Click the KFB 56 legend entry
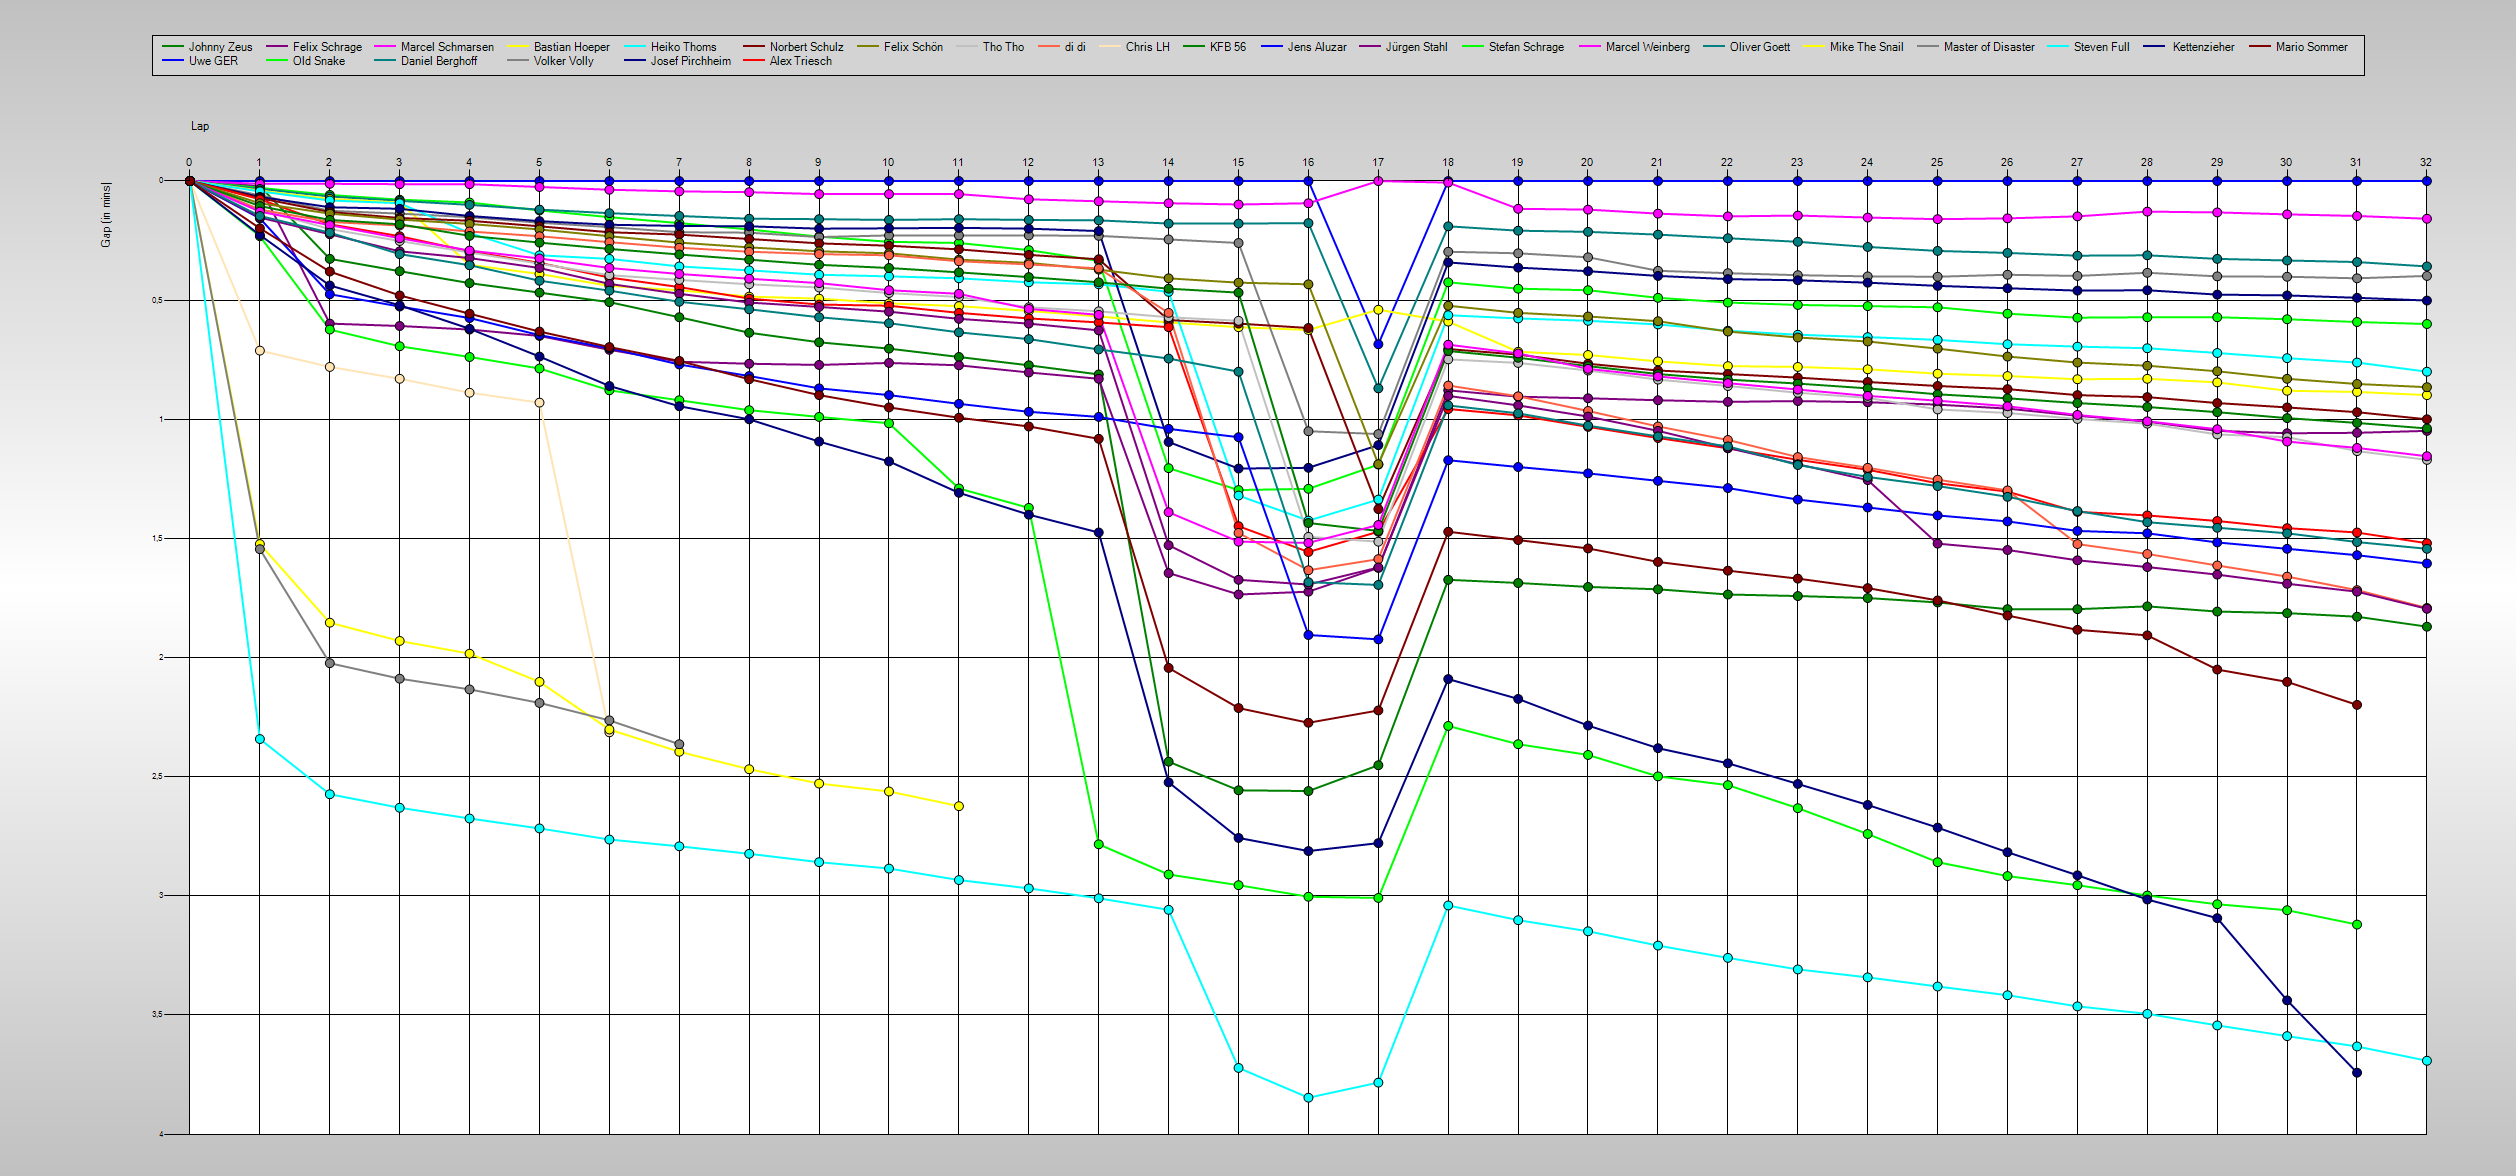This screenshot has width=2516, height=1176. pos(1227,47)
